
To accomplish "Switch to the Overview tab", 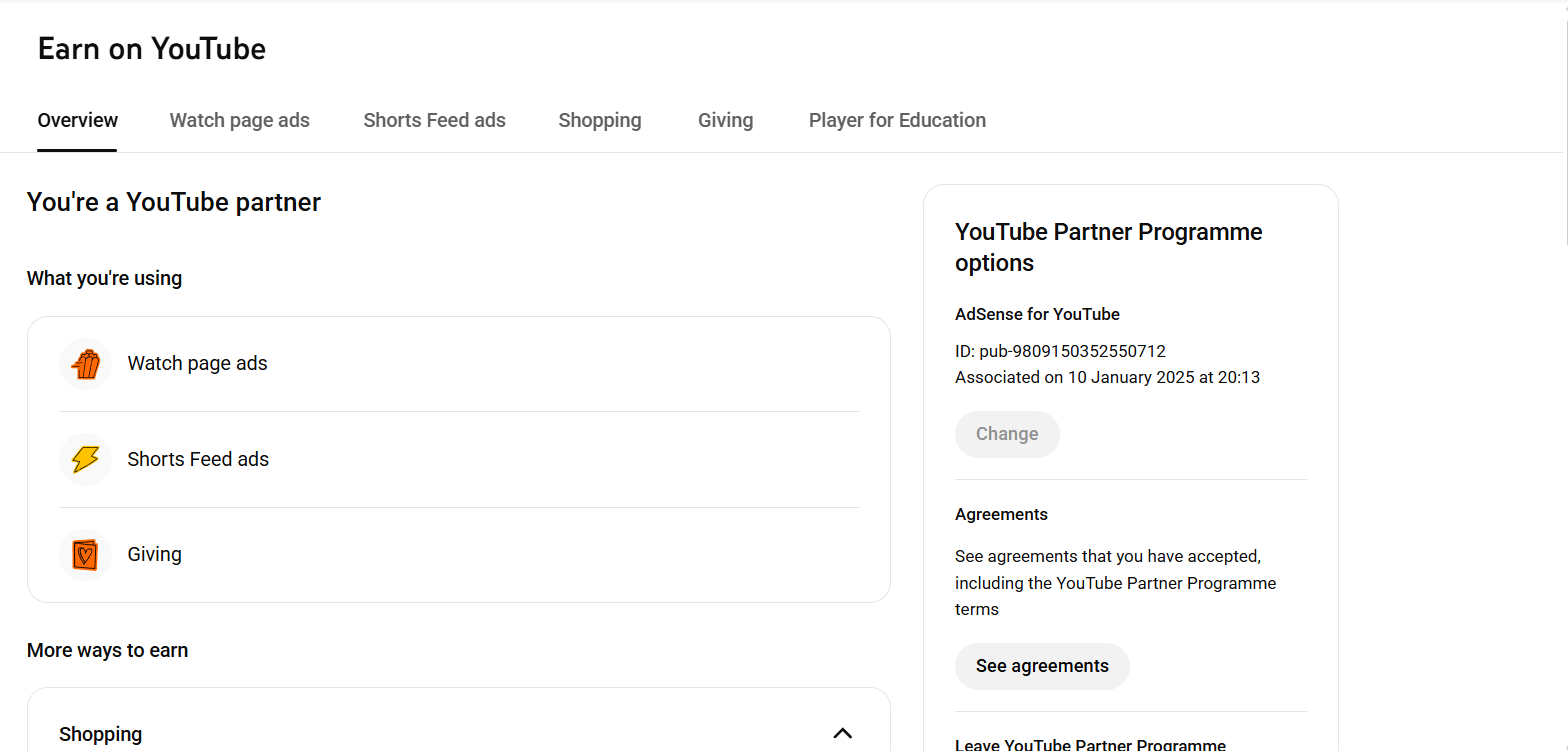I will pyautogui.click(x=78, y=121).
